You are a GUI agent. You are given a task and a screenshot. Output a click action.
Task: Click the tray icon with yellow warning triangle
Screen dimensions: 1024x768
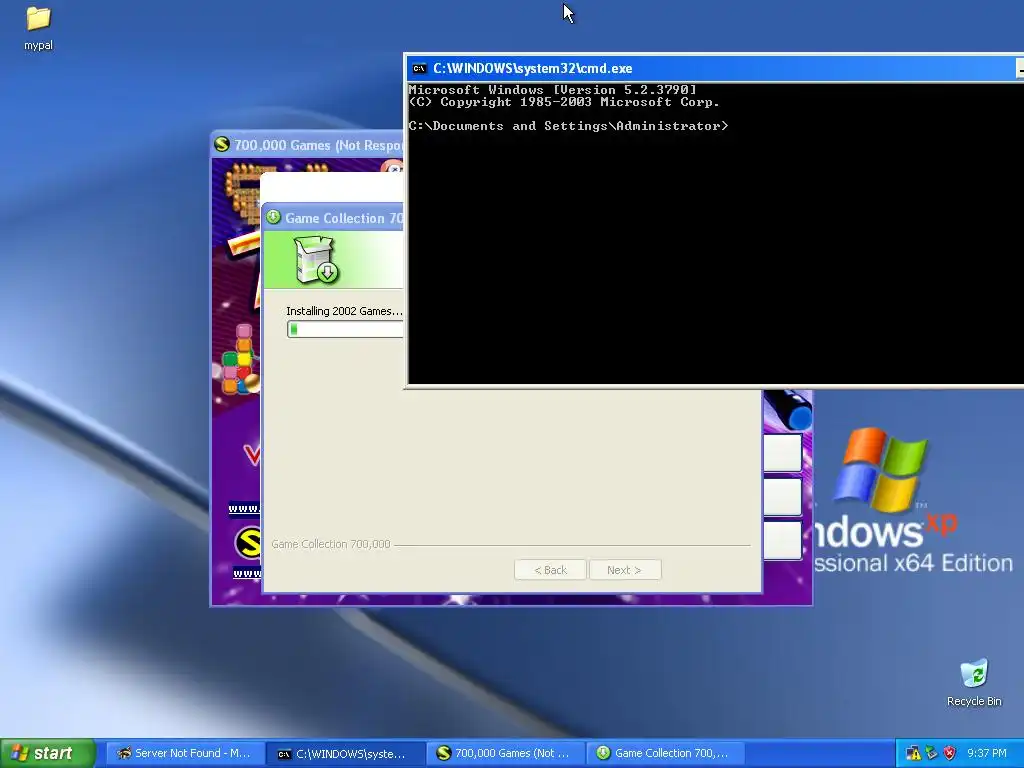pyautogui.click(x=913, y=753)
